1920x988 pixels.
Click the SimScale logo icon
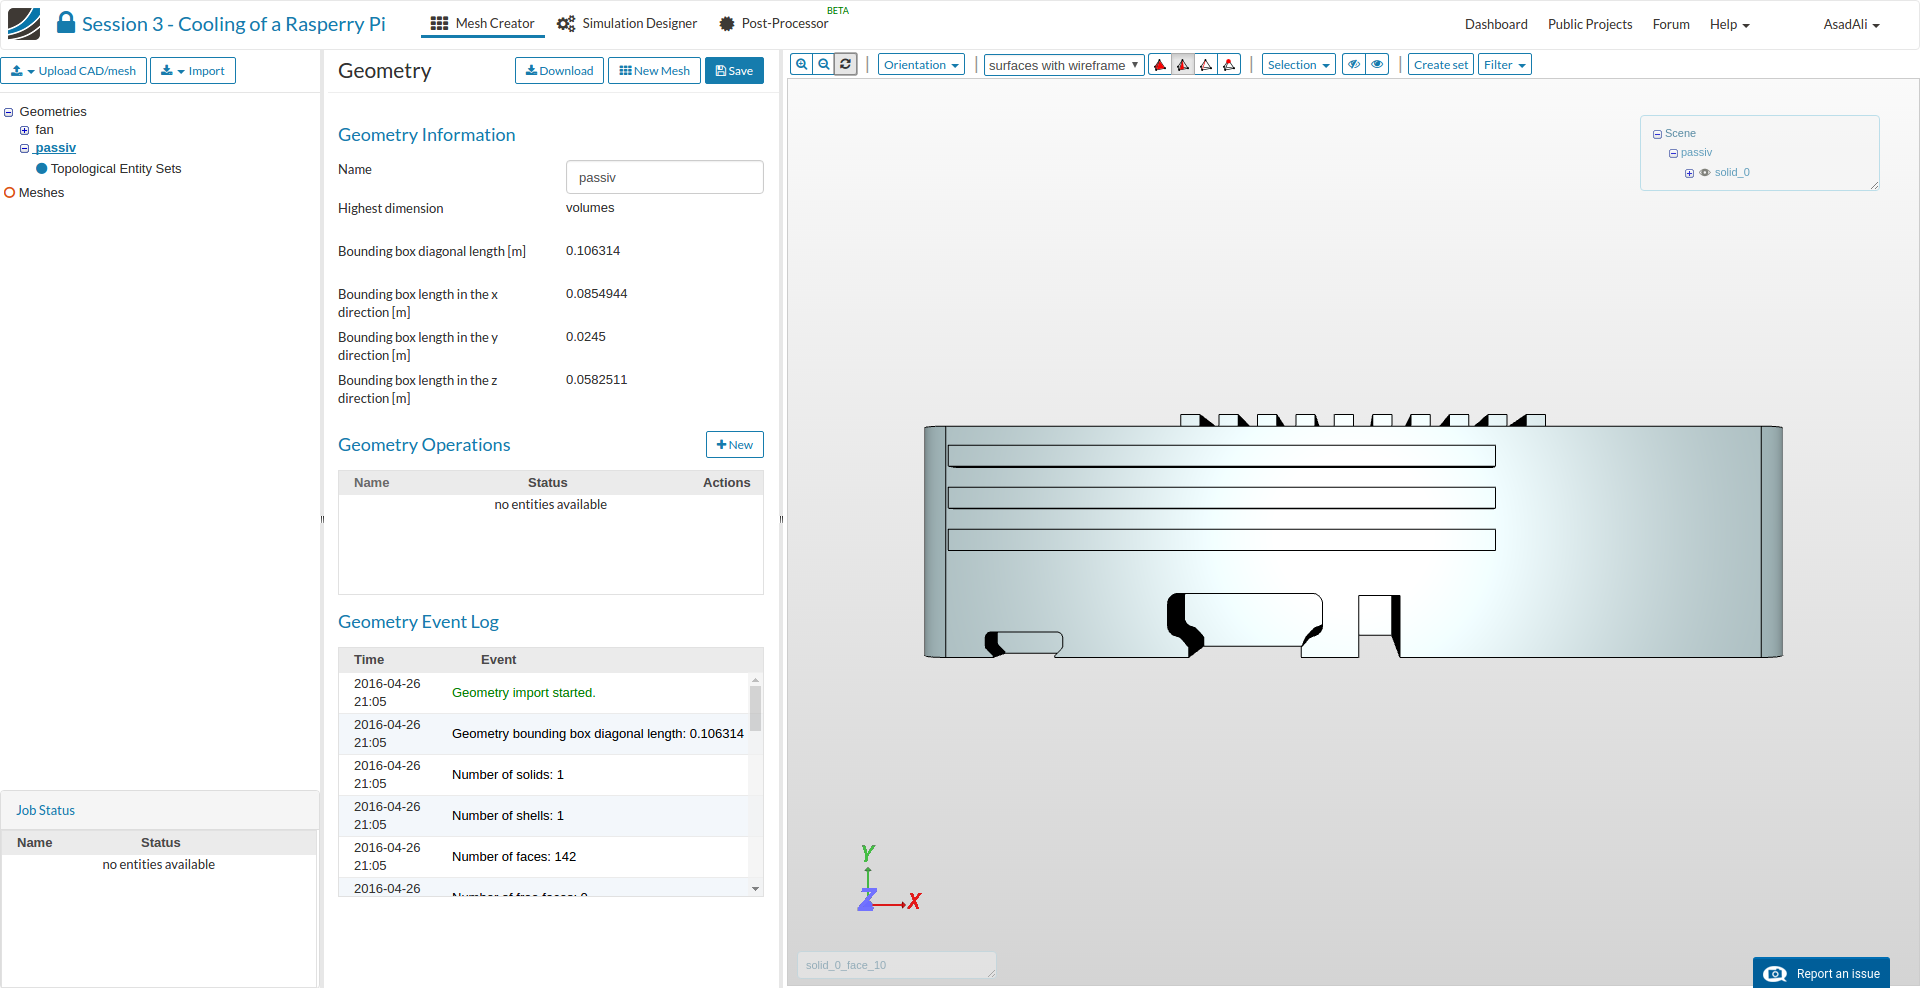(x=24, y=24)
